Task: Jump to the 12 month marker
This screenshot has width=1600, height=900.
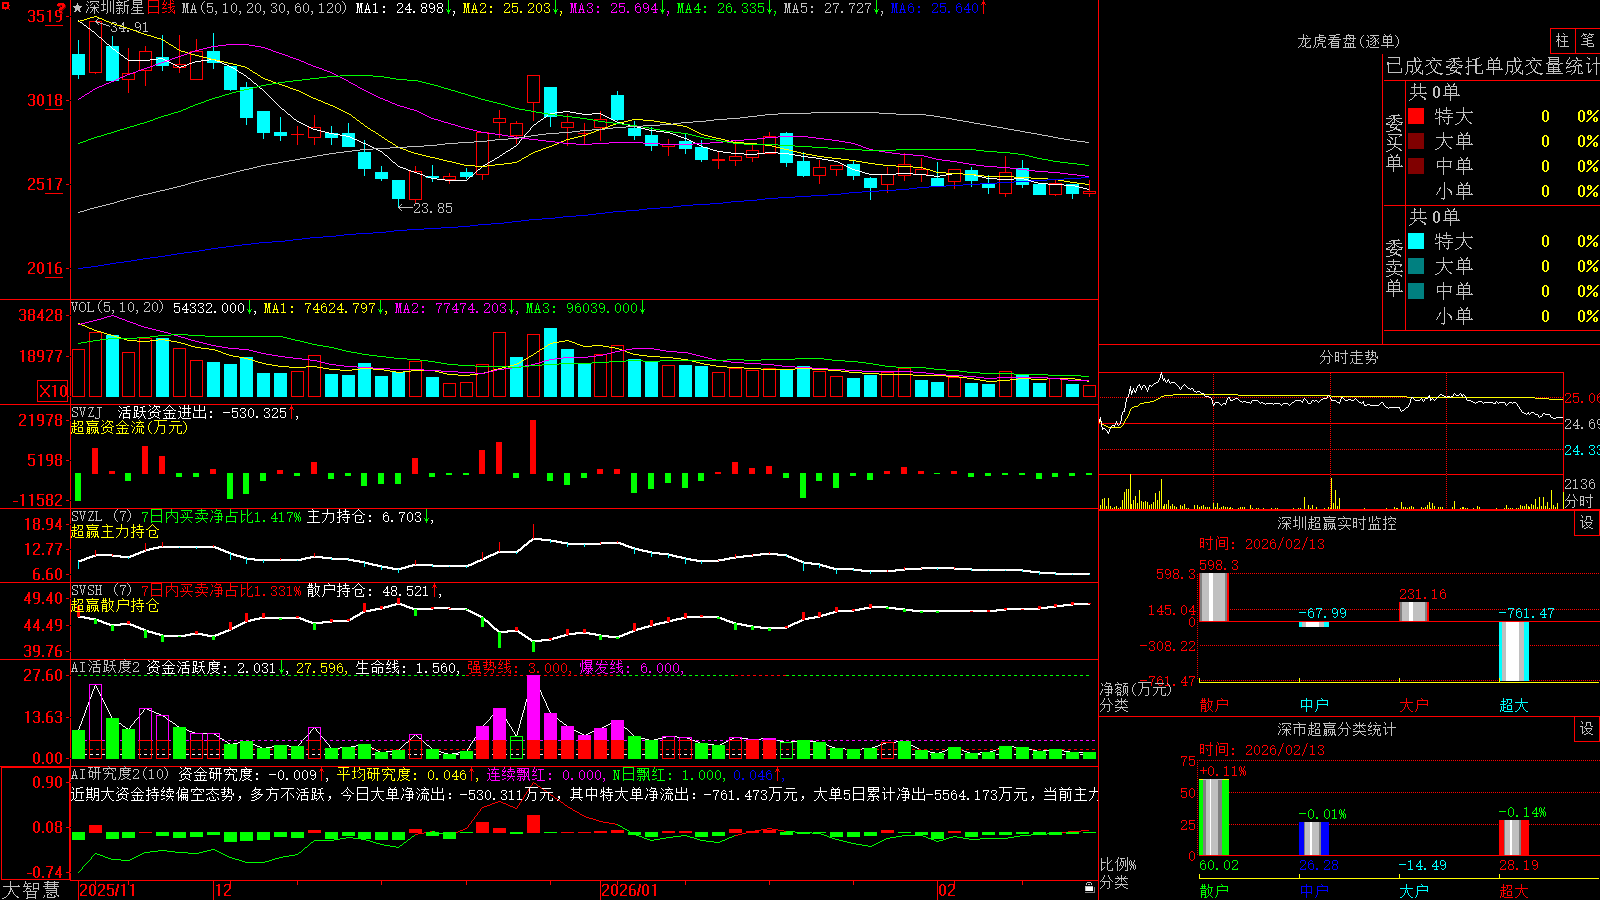Action: [224, 890]
